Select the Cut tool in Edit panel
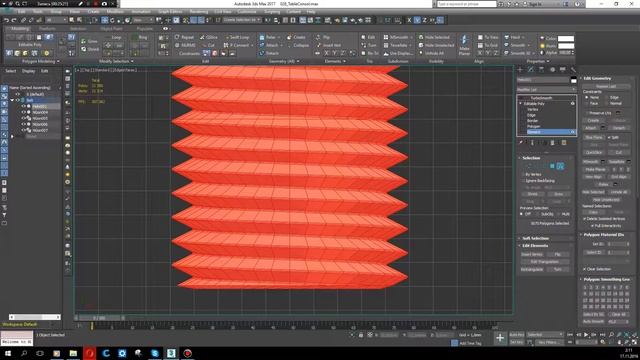The width and height of the screenshot is (640, 360). coord(208,45)
